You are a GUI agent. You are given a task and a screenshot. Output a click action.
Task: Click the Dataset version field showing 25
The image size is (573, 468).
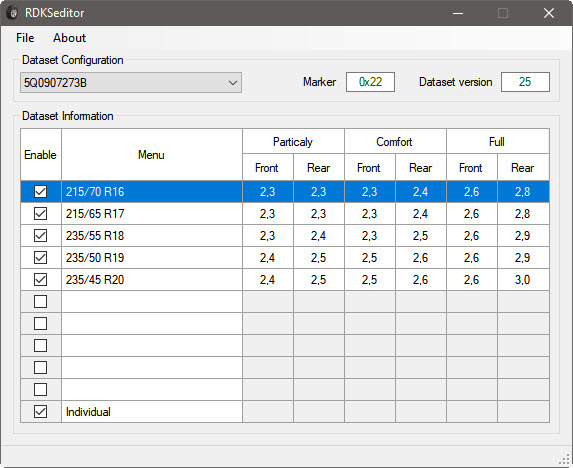click(x=525, y=82)
